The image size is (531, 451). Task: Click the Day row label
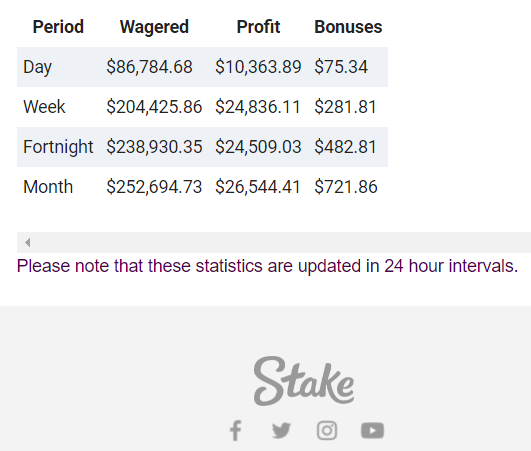tap(37, 67)
